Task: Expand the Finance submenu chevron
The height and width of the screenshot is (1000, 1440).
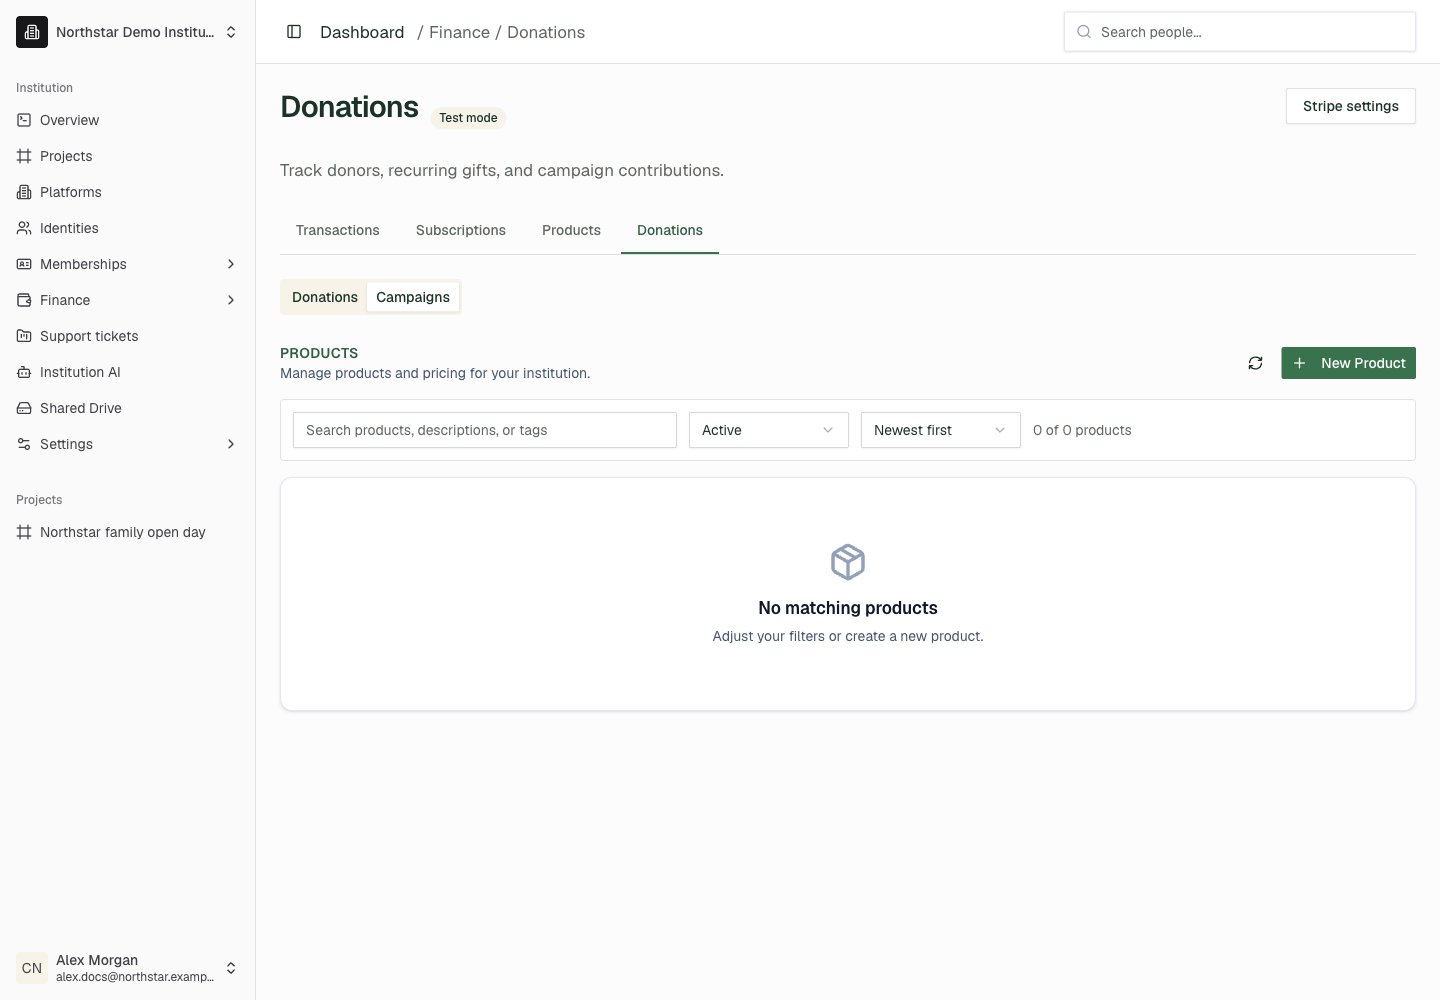Action: 231,300
